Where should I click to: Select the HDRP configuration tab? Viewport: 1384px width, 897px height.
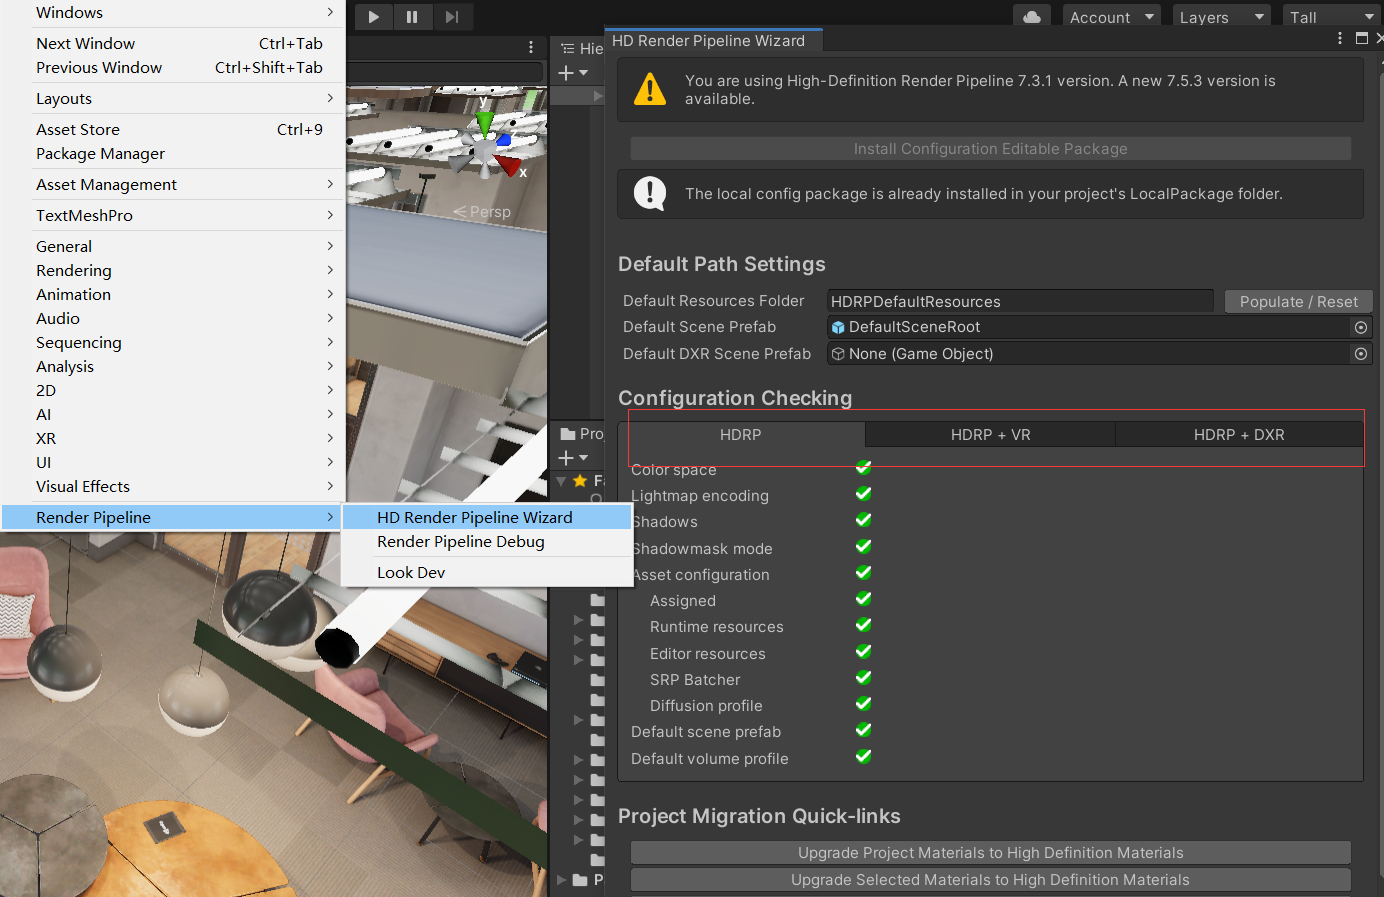pyautogui.click(x=740, y=435)
